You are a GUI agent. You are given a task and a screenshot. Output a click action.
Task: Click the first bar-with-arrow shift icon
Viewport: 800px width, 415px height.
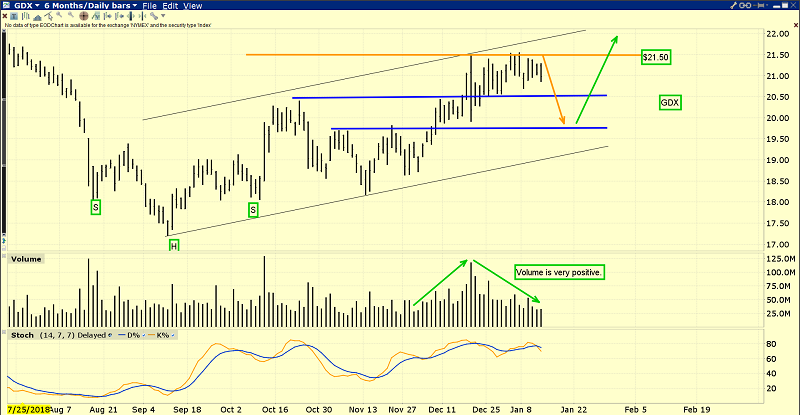click(107, 16)
